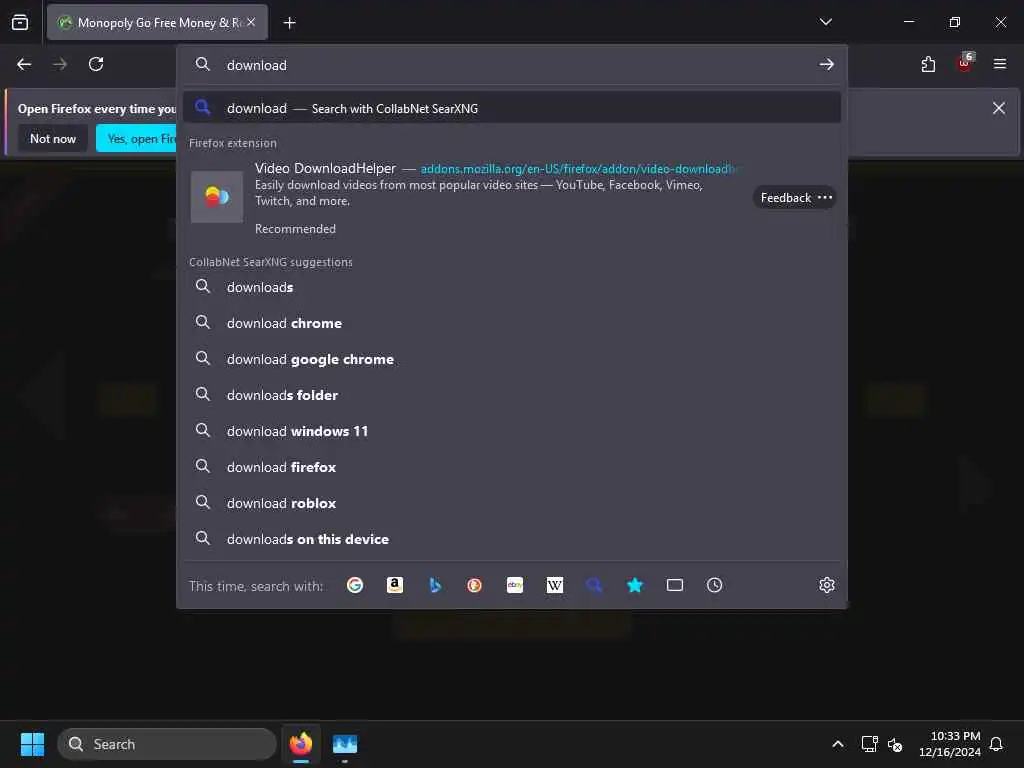Search with eBay one-off engine icon
Viewport: 1024px width, 768px height.
(515, 585)
